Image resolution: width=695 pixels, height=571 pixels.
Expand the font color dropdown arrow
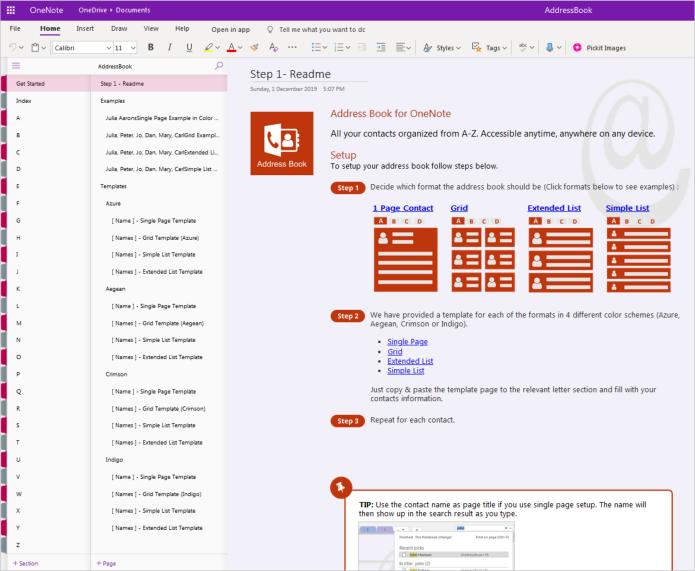240,48
